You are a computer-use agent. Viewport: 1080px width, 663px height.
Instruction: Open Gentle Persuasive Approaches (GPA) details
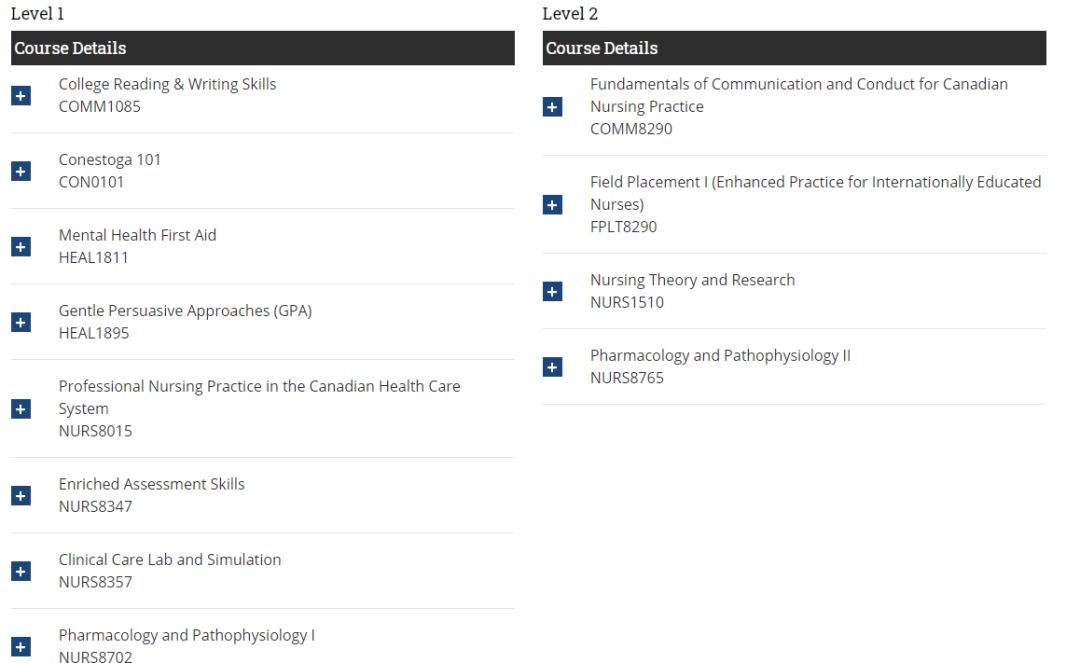(x=21, y=322)
